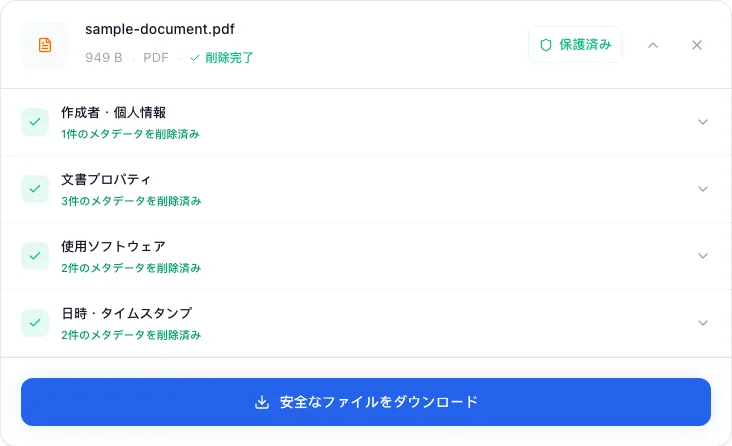Viewport: 732px width, 446px height.
Task: Expand the 使用ソフトウェア row chevron
Action: coord(703,256)
